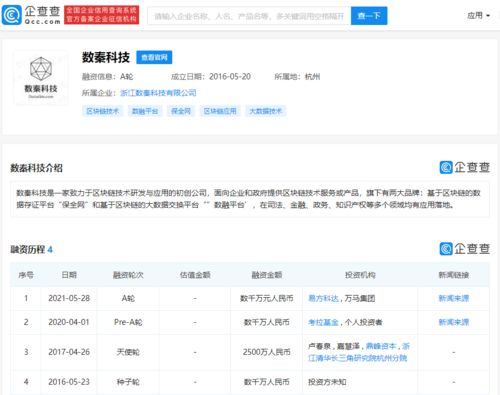Click the 融资金额 column header

click(x=266, y=275)
